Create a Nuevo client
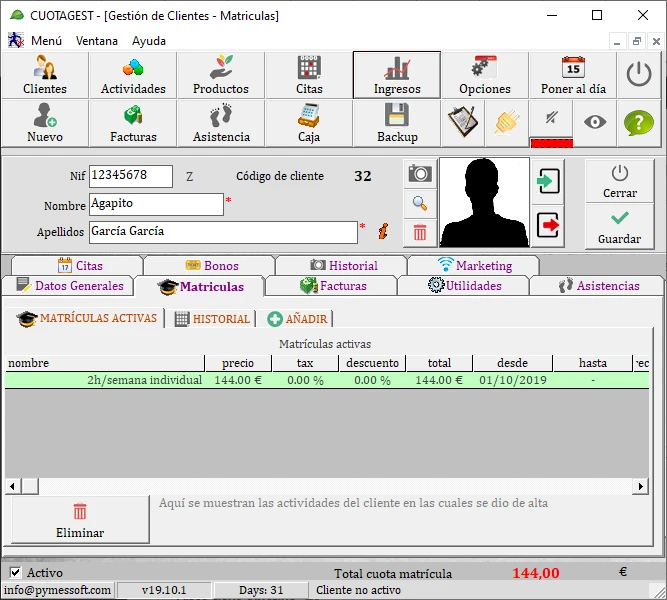 tap(45, 123)
